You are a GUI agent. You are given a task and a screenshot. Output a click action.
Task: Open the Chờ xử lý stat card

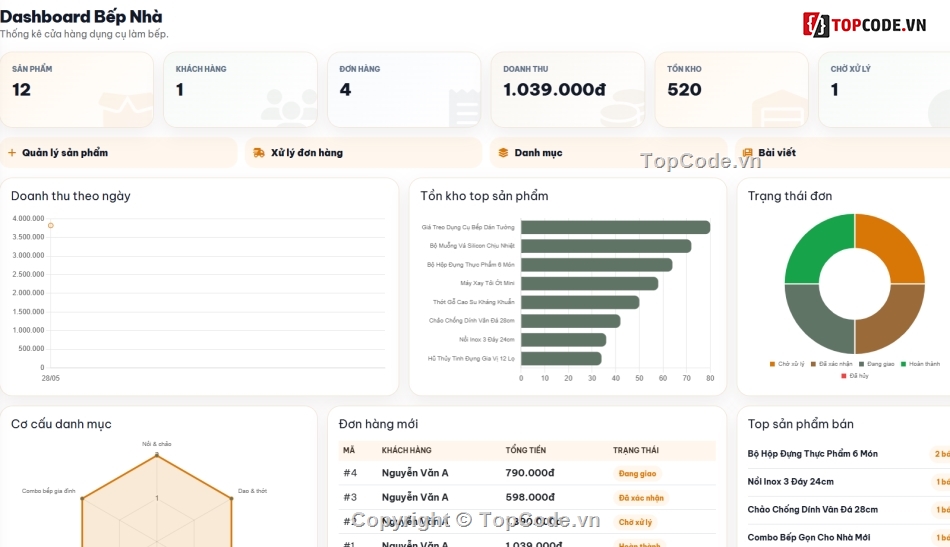pyautogui.click(x=885, y=90)
